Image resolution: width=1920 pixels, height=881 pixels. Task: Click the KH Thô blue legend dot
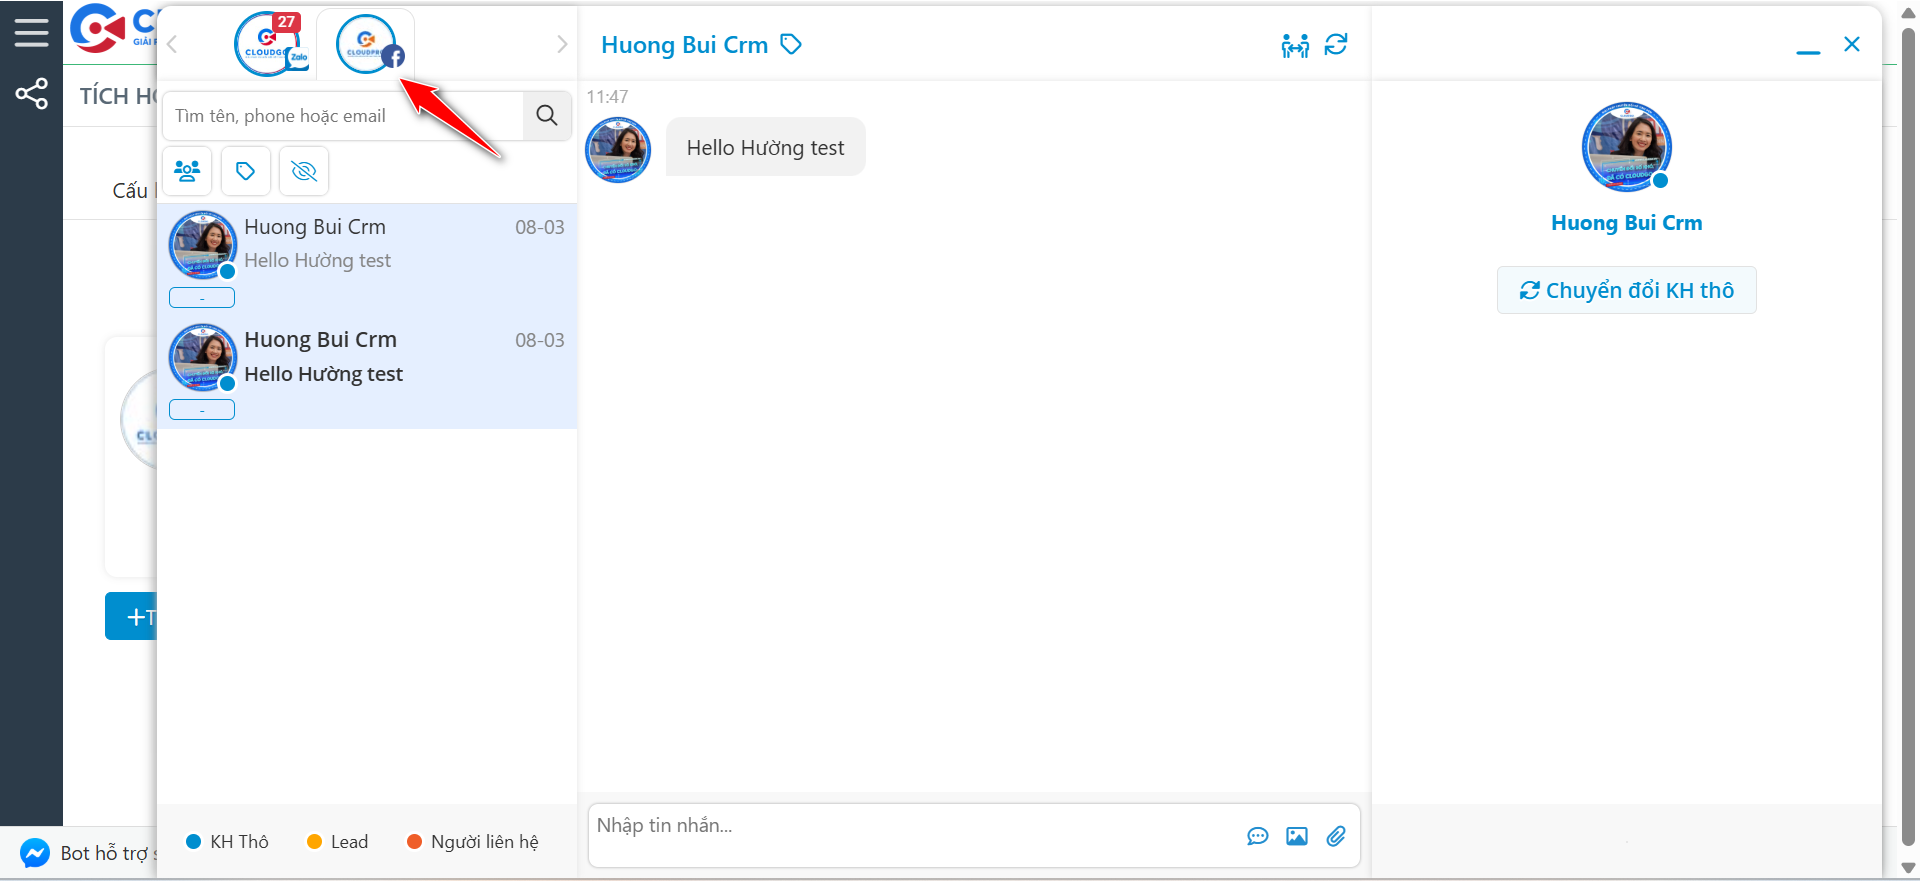pyautogui.click(x=194, y=842)
